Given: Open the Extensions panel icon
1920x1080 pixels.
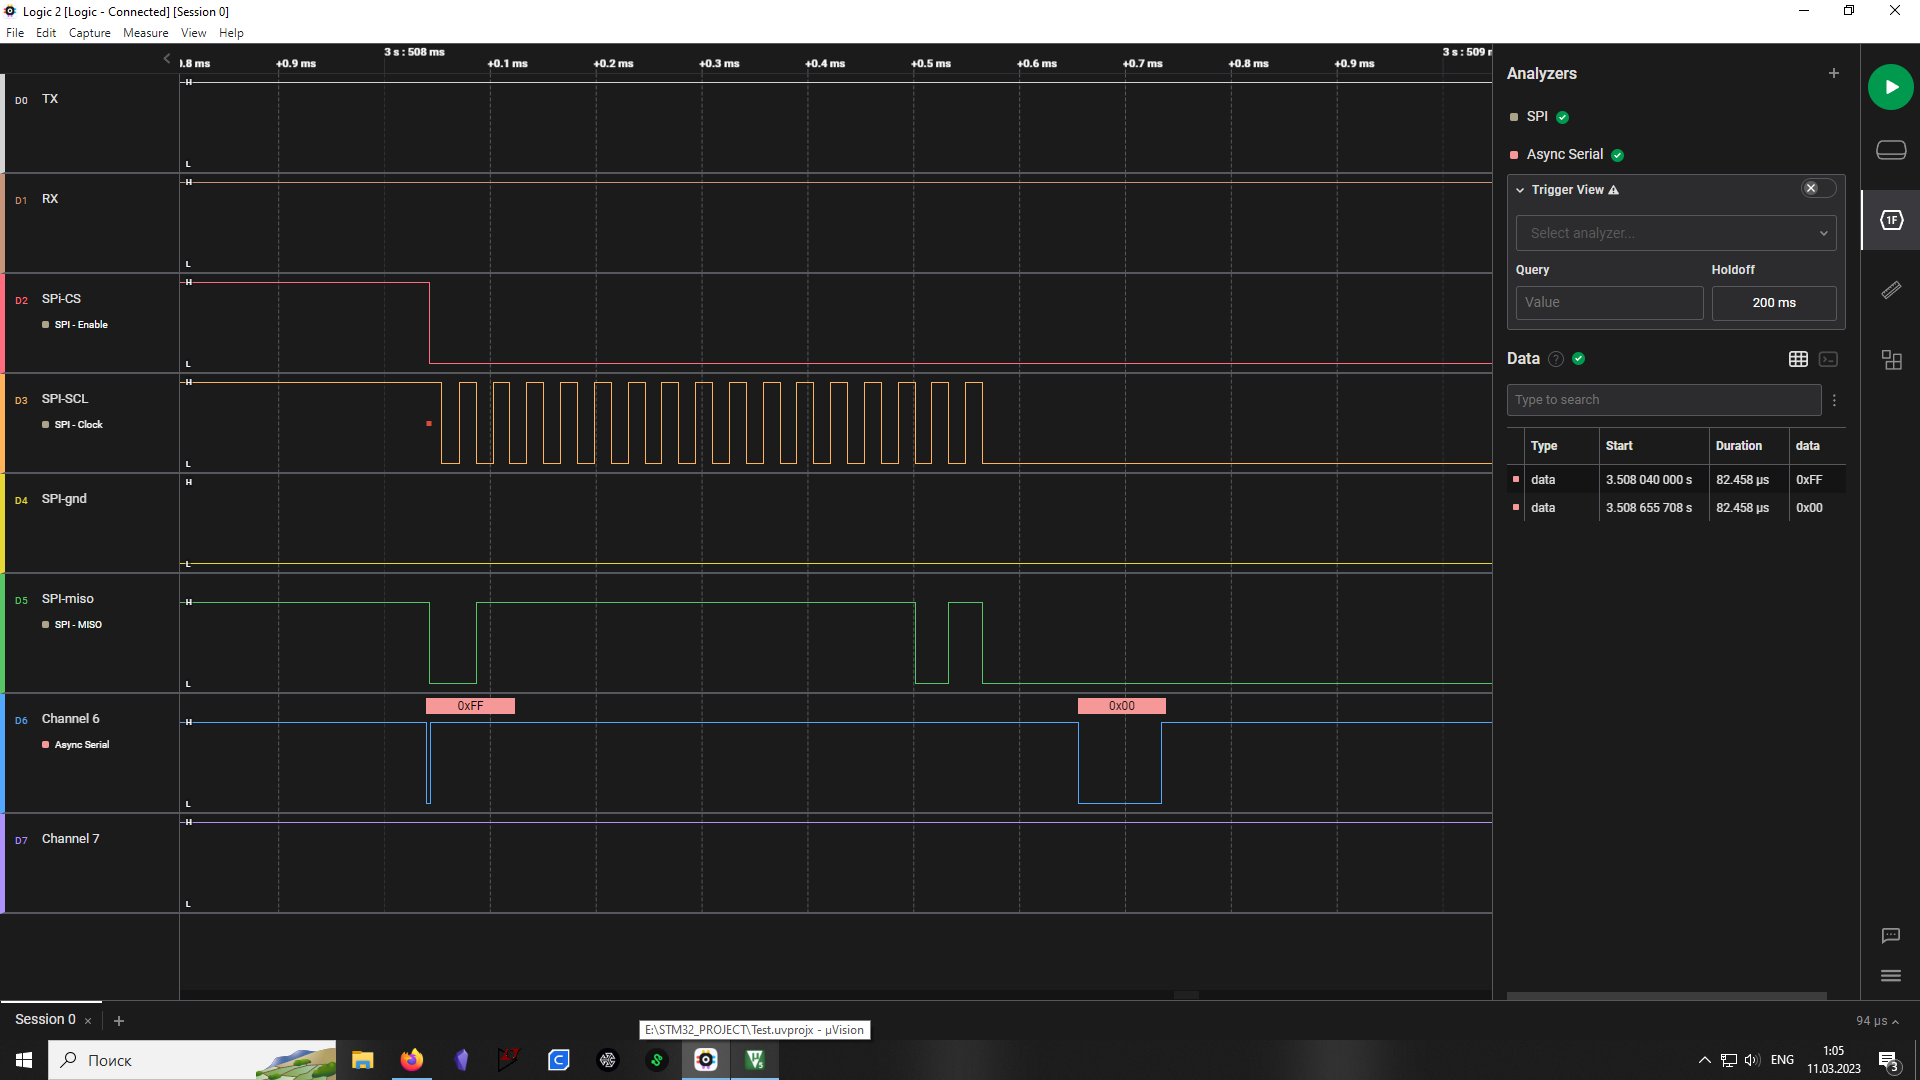Looking at the screenshot, I should point(1891,360).
